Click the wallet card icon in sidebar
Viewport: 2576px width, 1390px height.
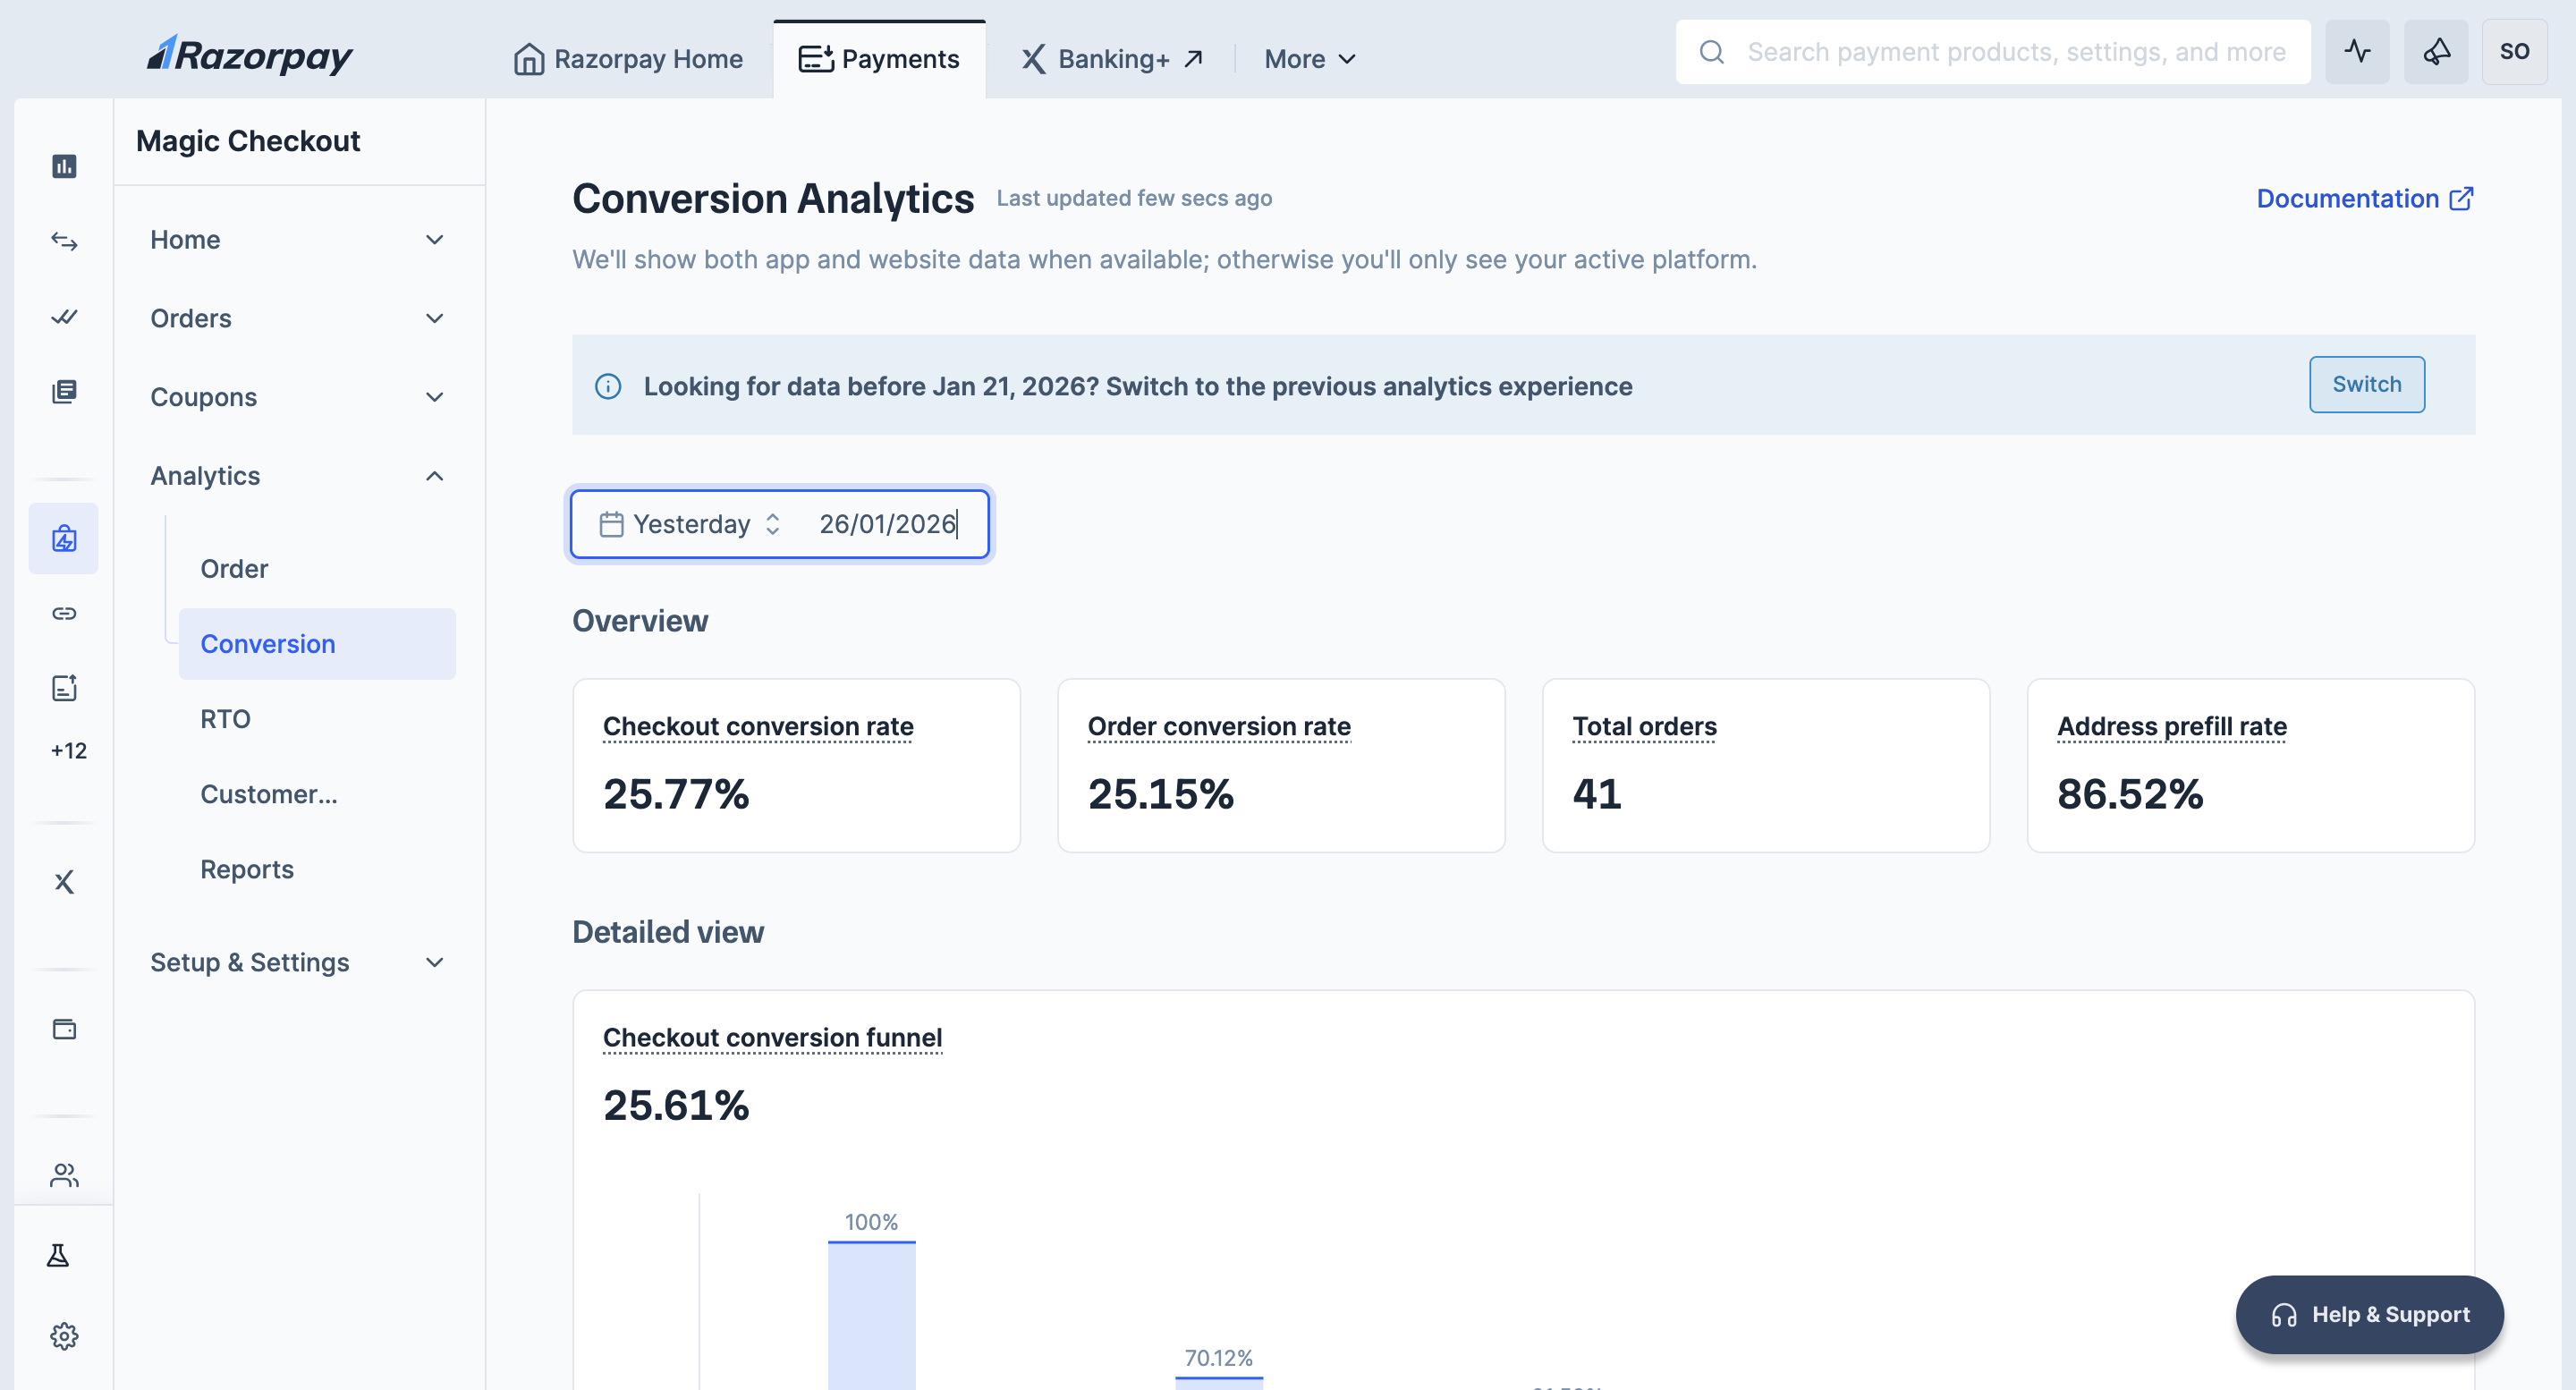[64, 1030]
